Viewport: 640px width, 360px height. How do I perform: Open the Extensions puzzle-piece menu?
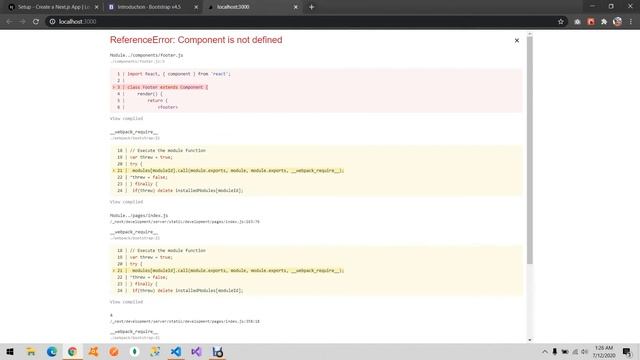coord(604,22)
